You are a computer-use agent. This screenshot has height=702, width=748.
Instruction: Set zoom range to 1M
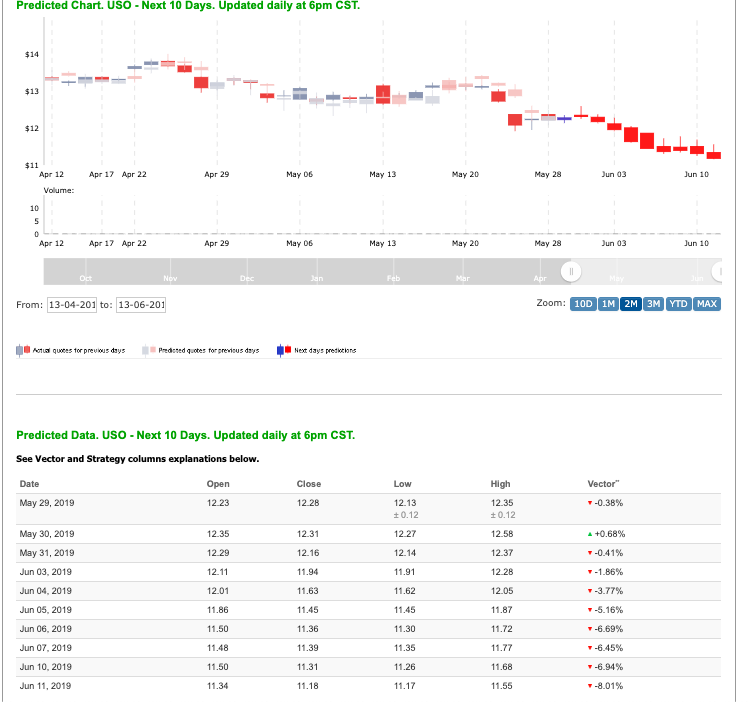tap(608, 304)
